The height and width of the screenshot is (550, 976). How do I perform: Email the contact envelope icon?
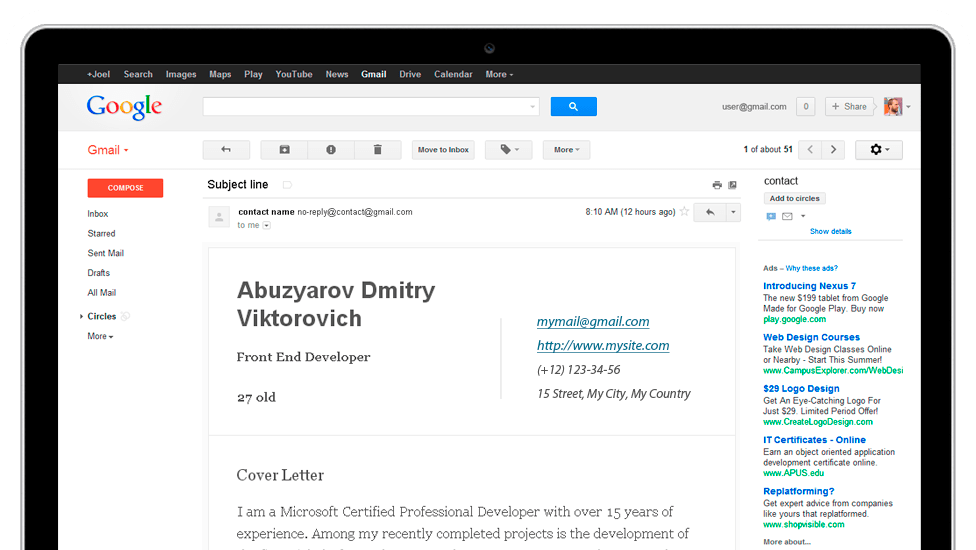[787, 216]
